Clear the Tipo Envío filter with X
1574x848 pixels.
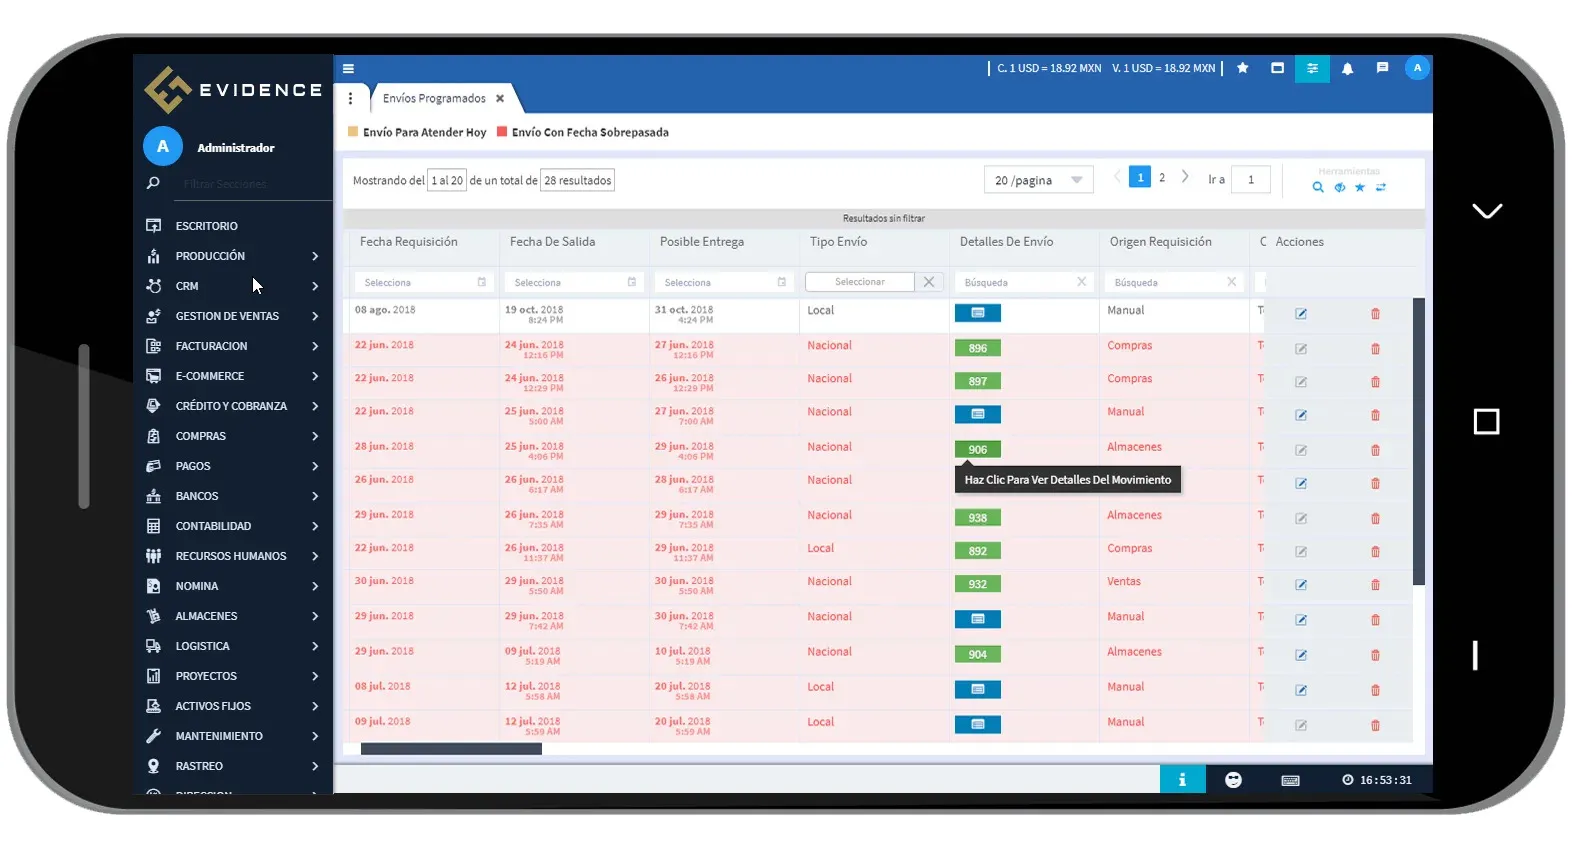coord(929,282)
